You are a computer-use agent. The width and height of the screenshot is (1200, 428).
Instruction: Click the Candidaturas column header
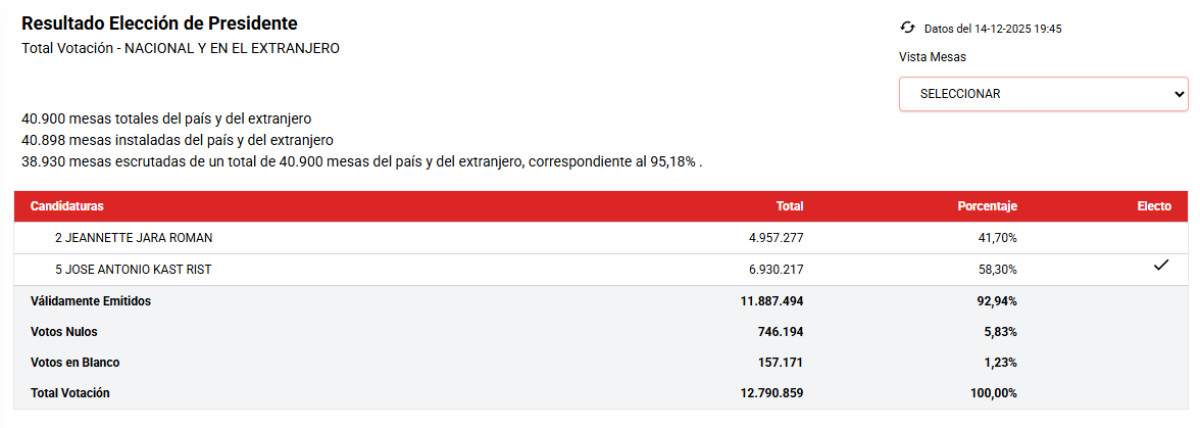(67, 206)
